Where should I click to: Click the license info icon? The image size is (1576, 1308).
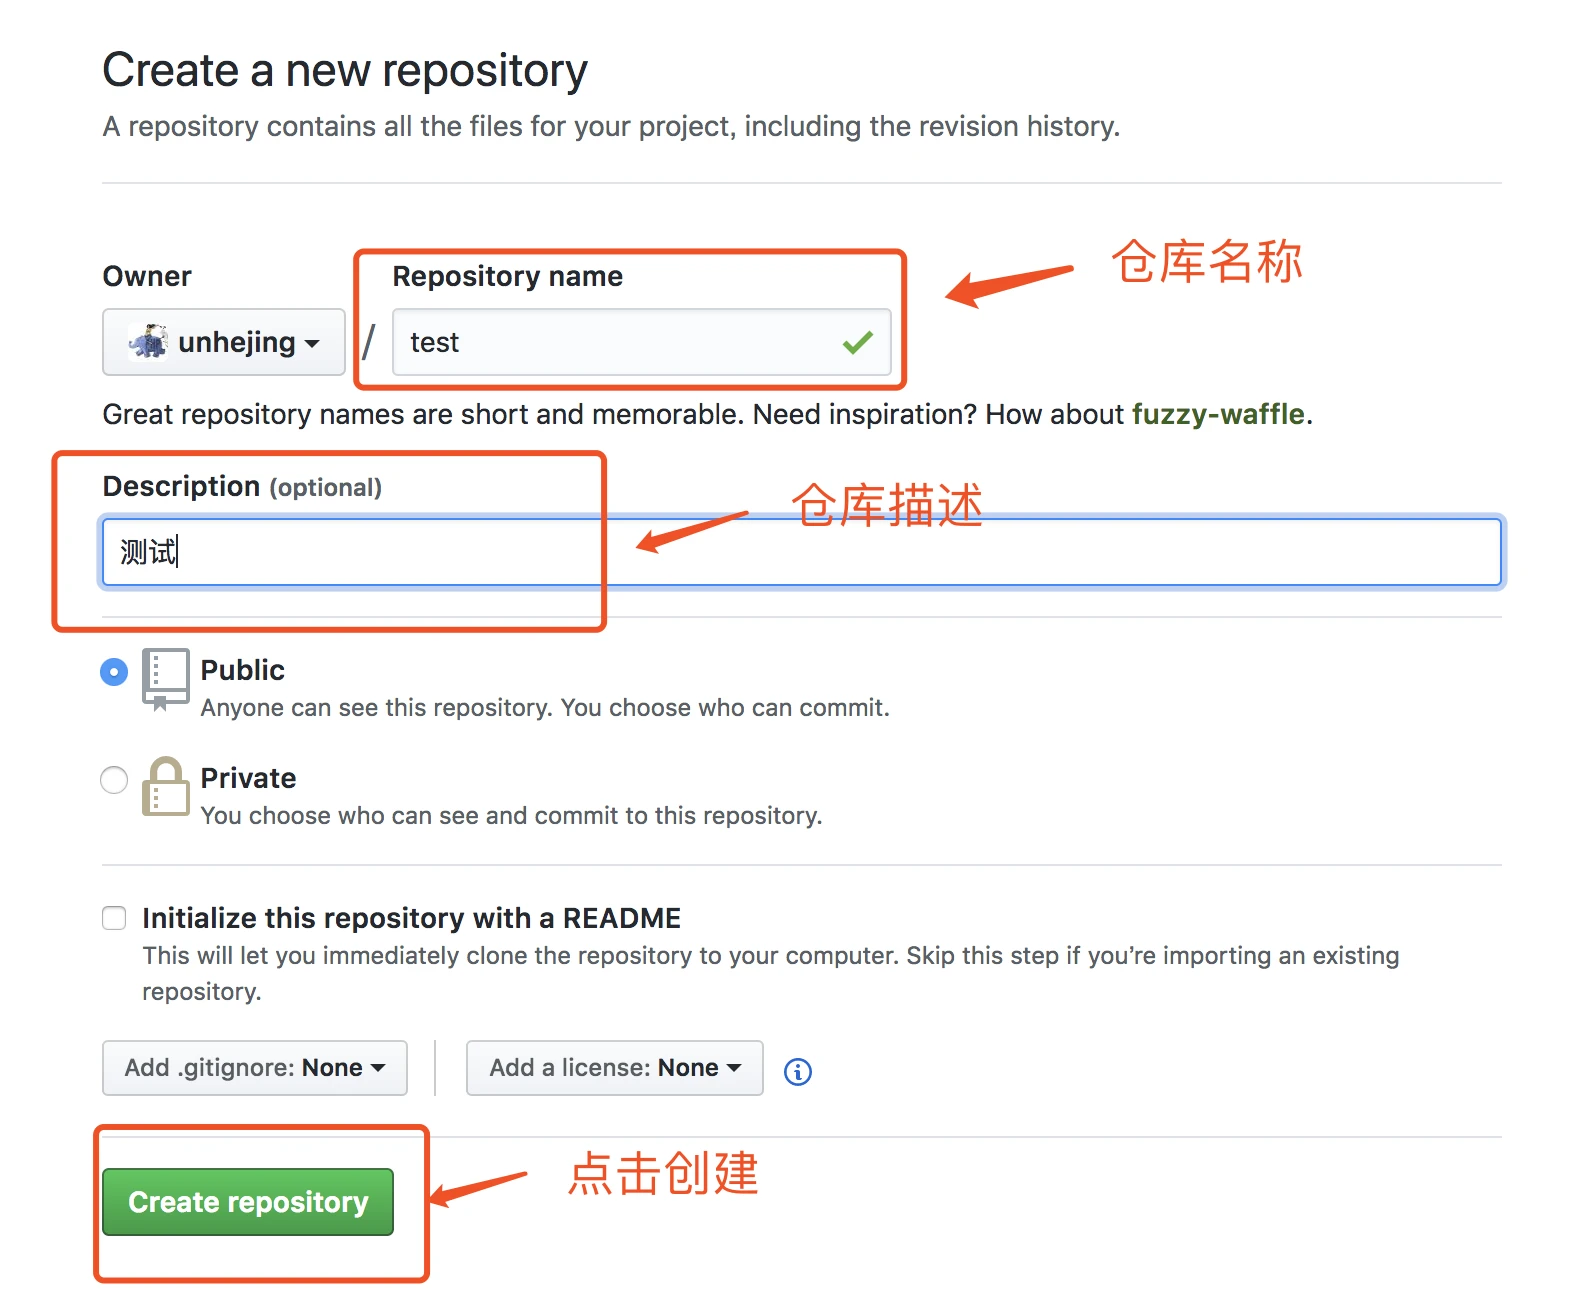click(x=797, y=1071)
